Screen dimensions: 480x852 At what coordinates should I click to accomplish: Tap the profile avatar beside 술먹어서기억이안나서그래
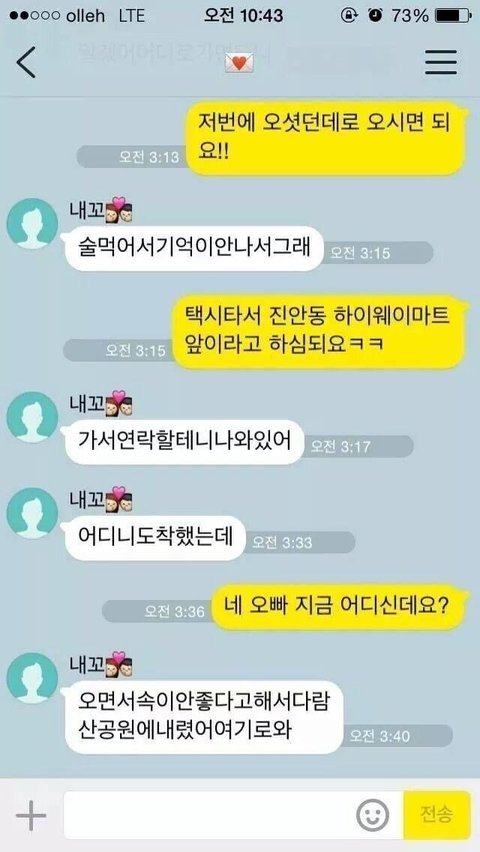pyautogui.click(x=32, y=224)
